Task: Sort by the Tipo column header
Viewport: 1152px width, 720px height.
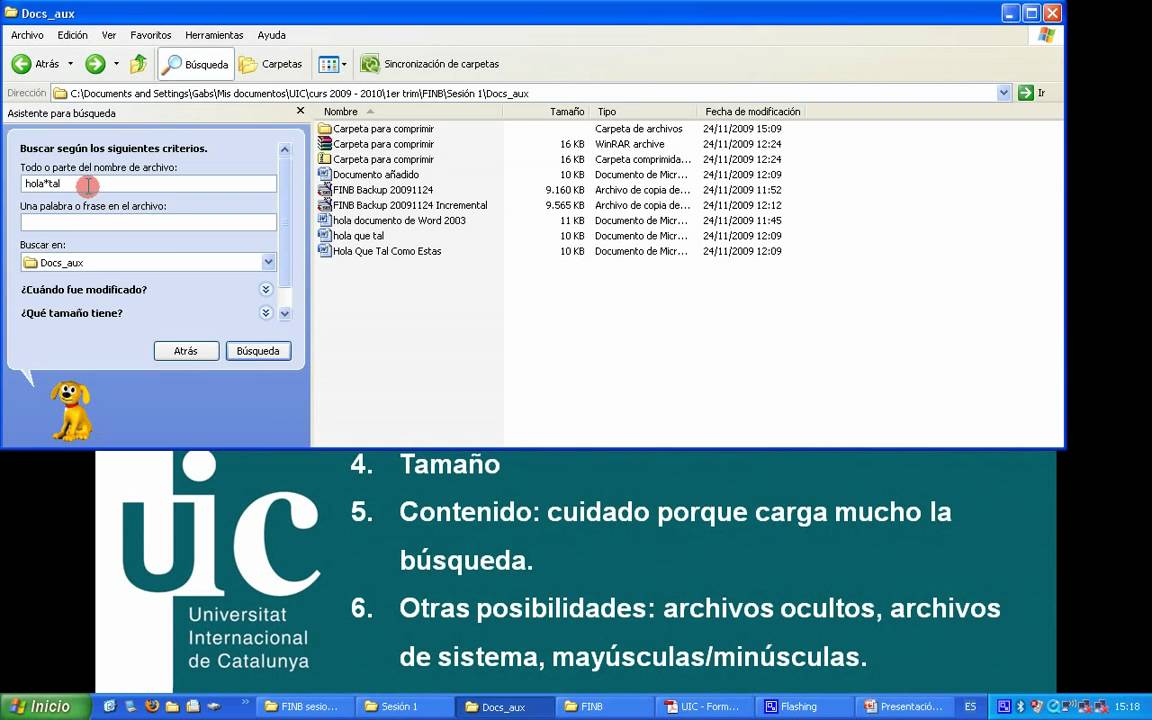Action: coord(642,112)
